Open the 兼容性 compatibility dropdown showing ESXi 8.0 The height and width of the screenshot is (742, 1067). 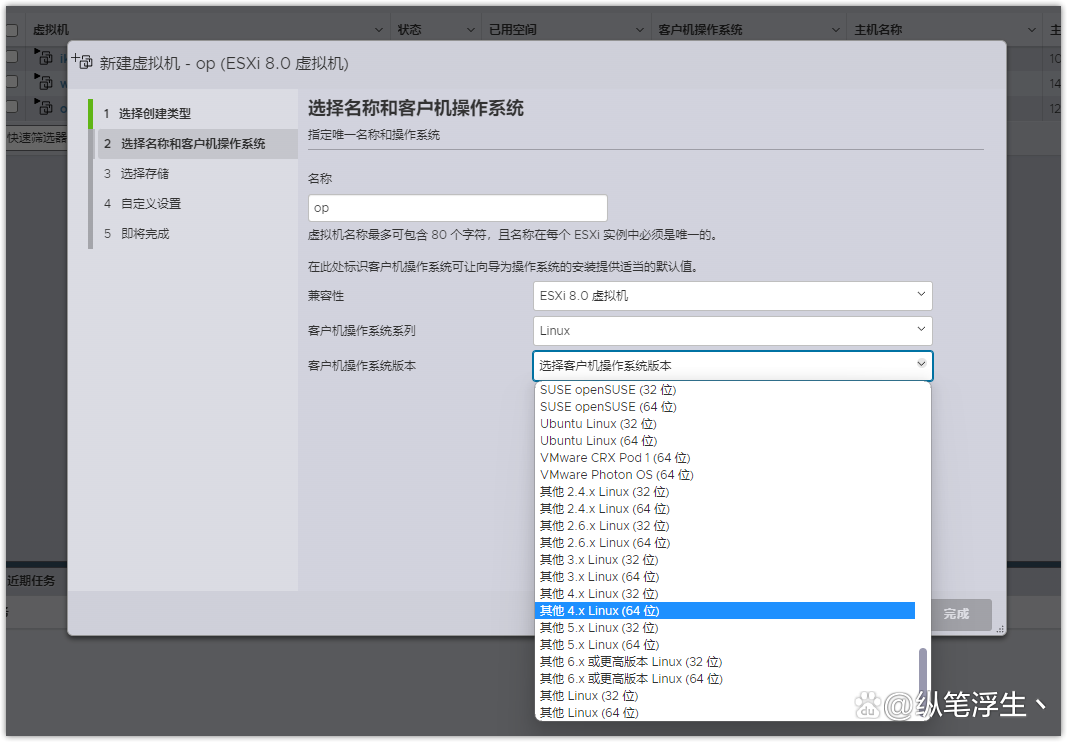click(731, 296)
